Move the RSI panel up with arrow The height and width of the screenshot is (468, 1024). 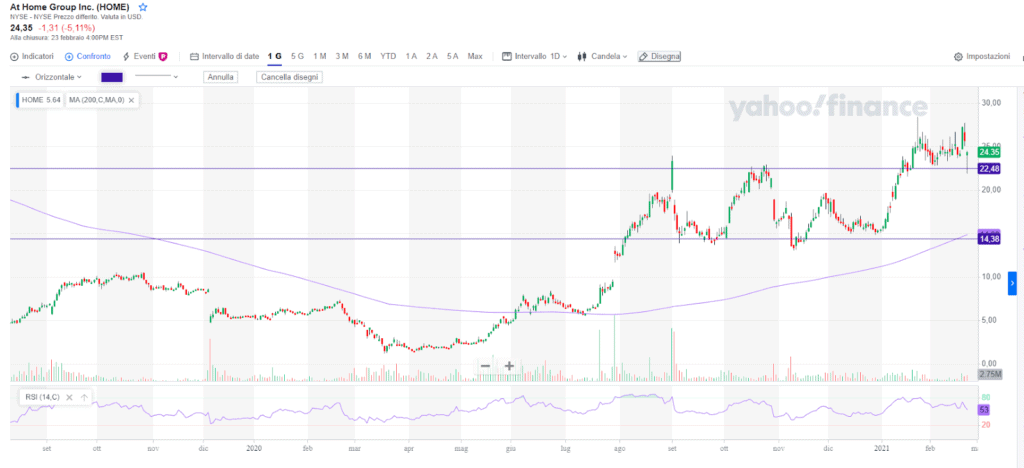84,397
